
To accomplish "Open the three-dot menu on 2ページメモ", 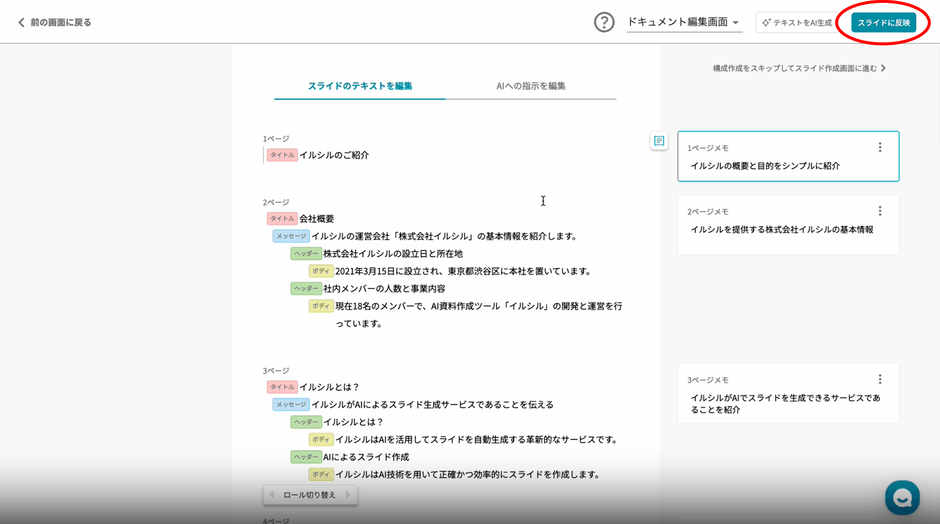I will click(x=880, y=211).
